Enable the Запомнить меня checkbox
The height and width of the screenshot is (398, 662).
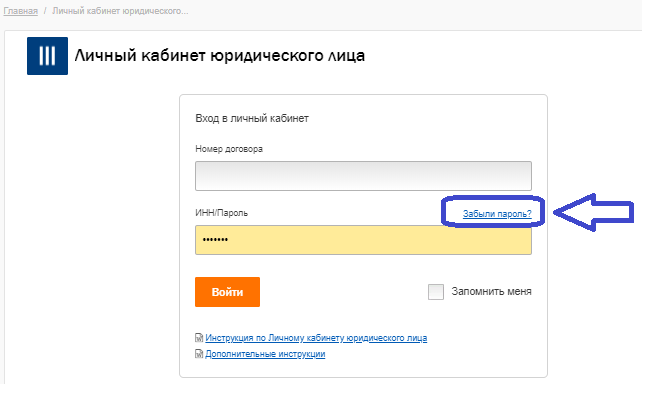tap(436, 292)
